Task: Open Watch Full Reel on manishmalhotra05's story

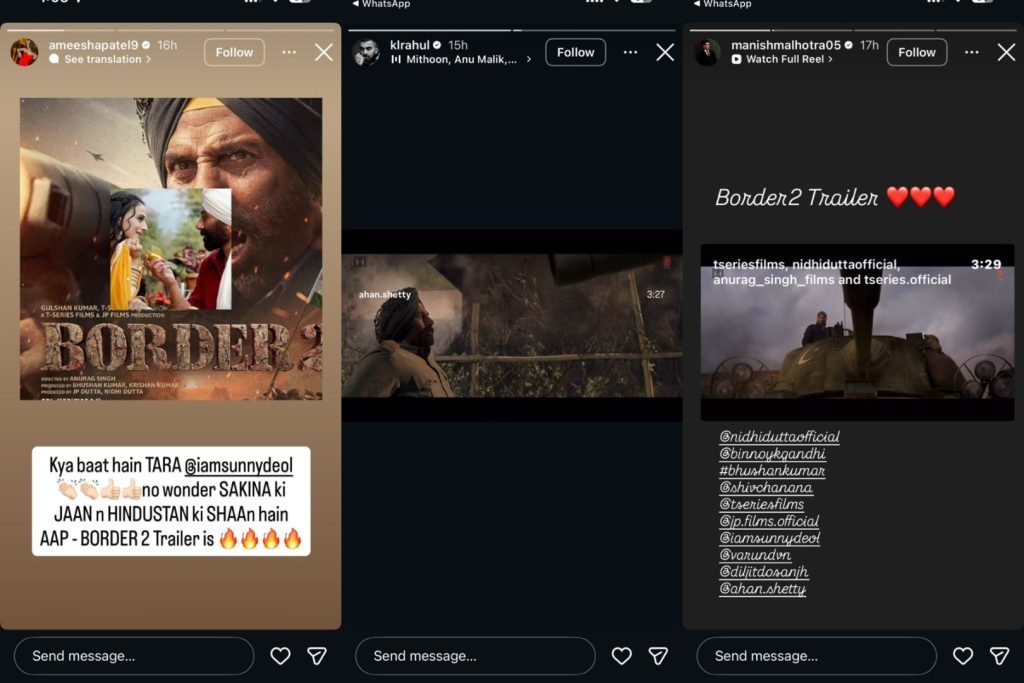Action: [x=789, y=60]
